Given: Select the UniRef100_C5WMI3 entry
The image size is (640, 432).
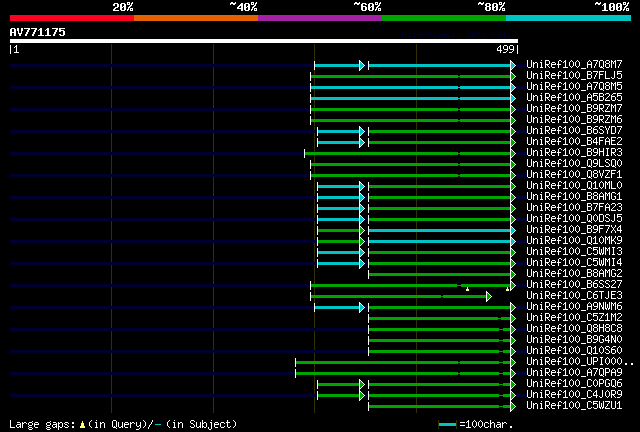Looking at the screenshot, I should 574,252.
